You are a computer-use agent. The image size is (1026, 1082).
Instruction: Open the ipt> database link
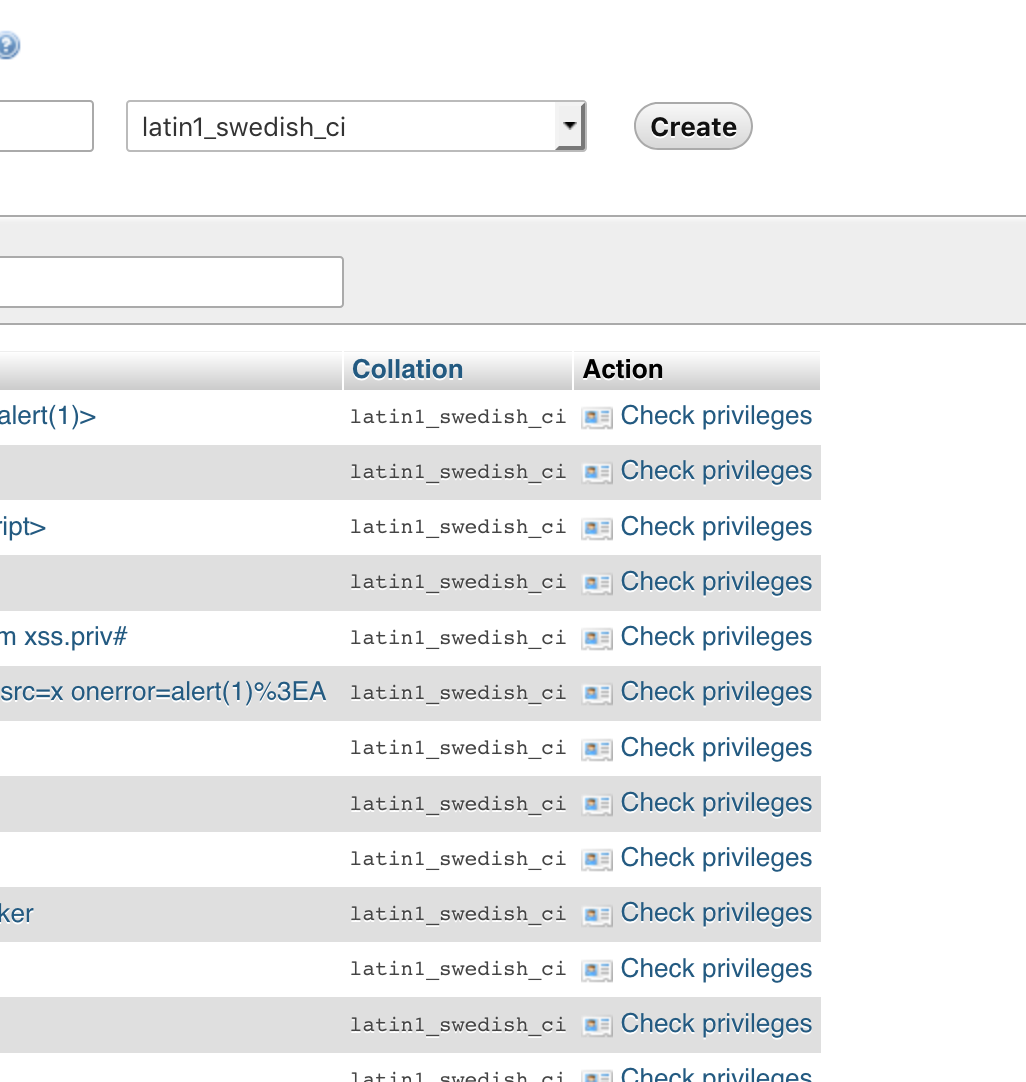(20, 527)
